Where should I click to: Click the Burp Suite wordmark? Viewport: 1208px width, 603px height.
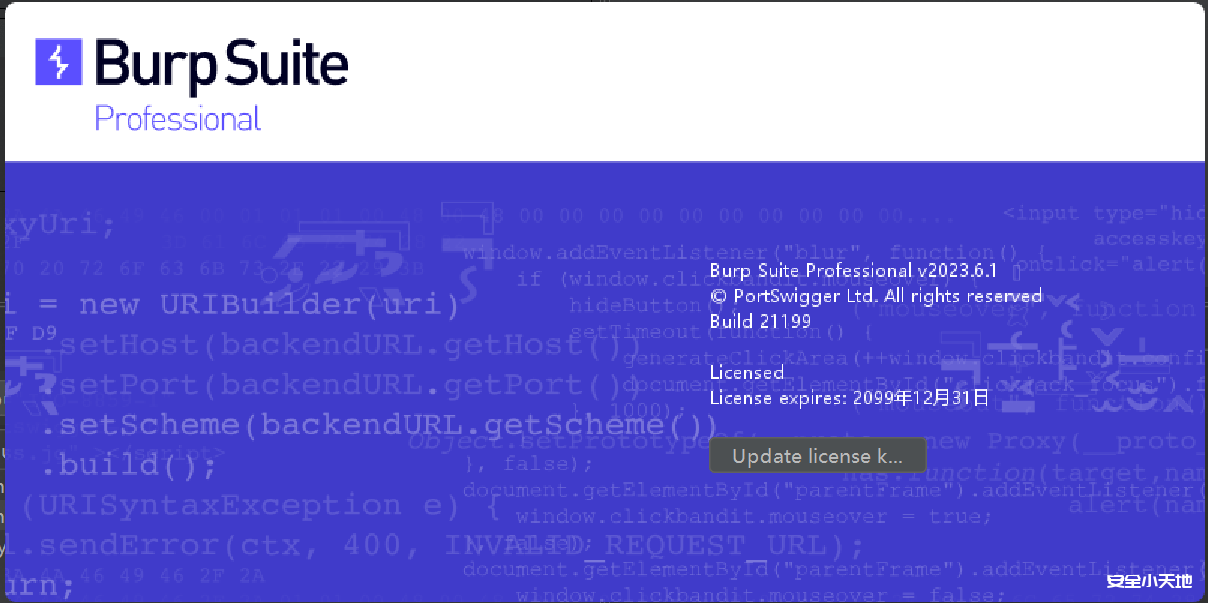220,63
